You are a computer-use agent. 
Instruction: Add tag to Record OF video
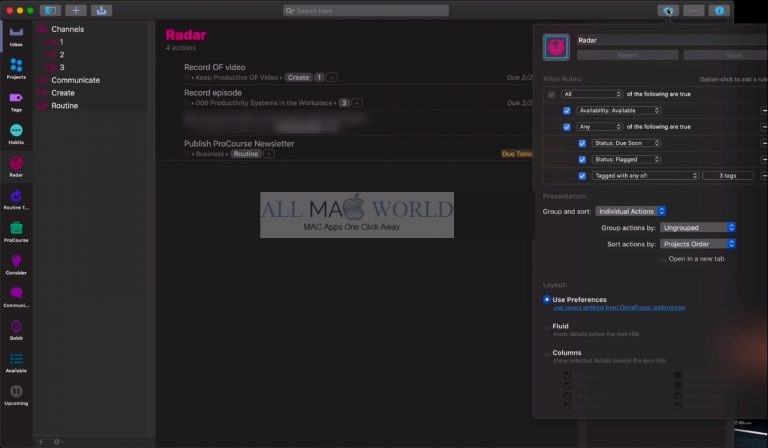click(x=332, y=77)
